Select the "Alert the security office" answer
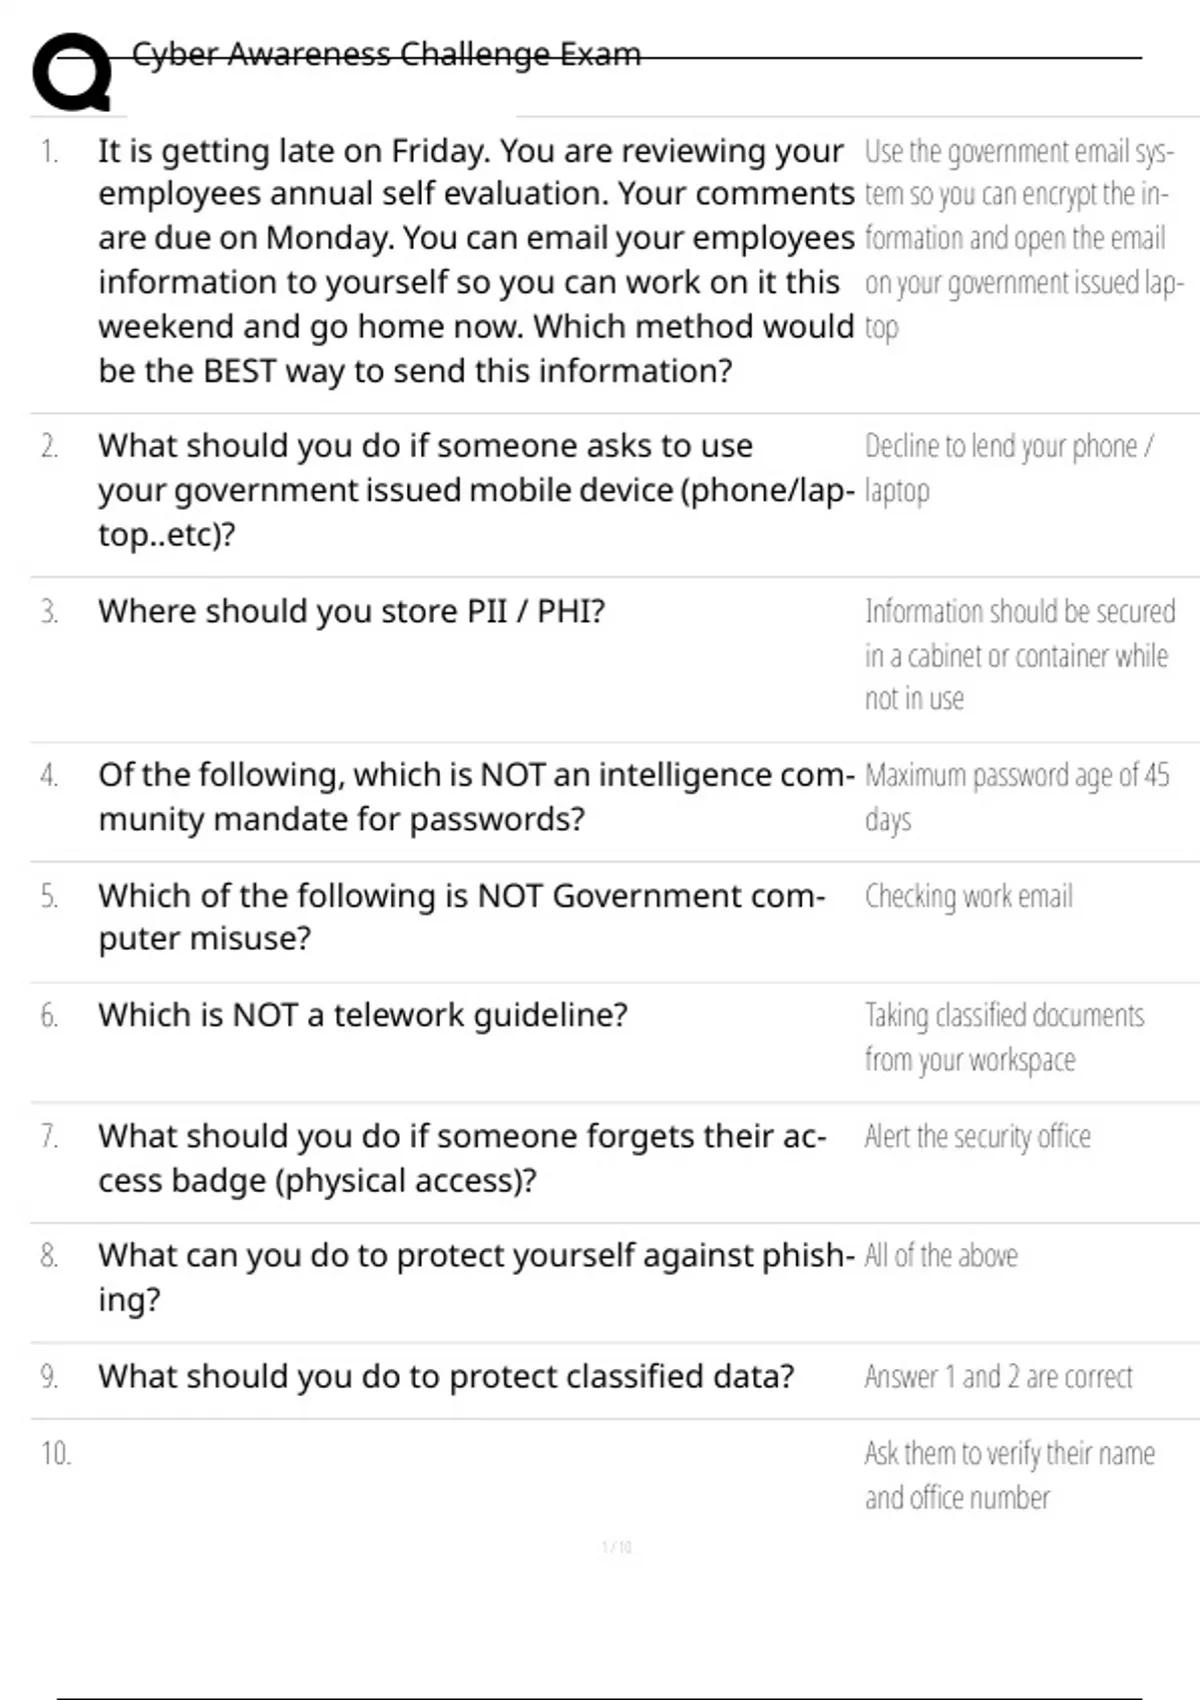Image resolution: width=1200 pixels, height=1700 pixels. pyautogui.click(x=977, y=1137)
